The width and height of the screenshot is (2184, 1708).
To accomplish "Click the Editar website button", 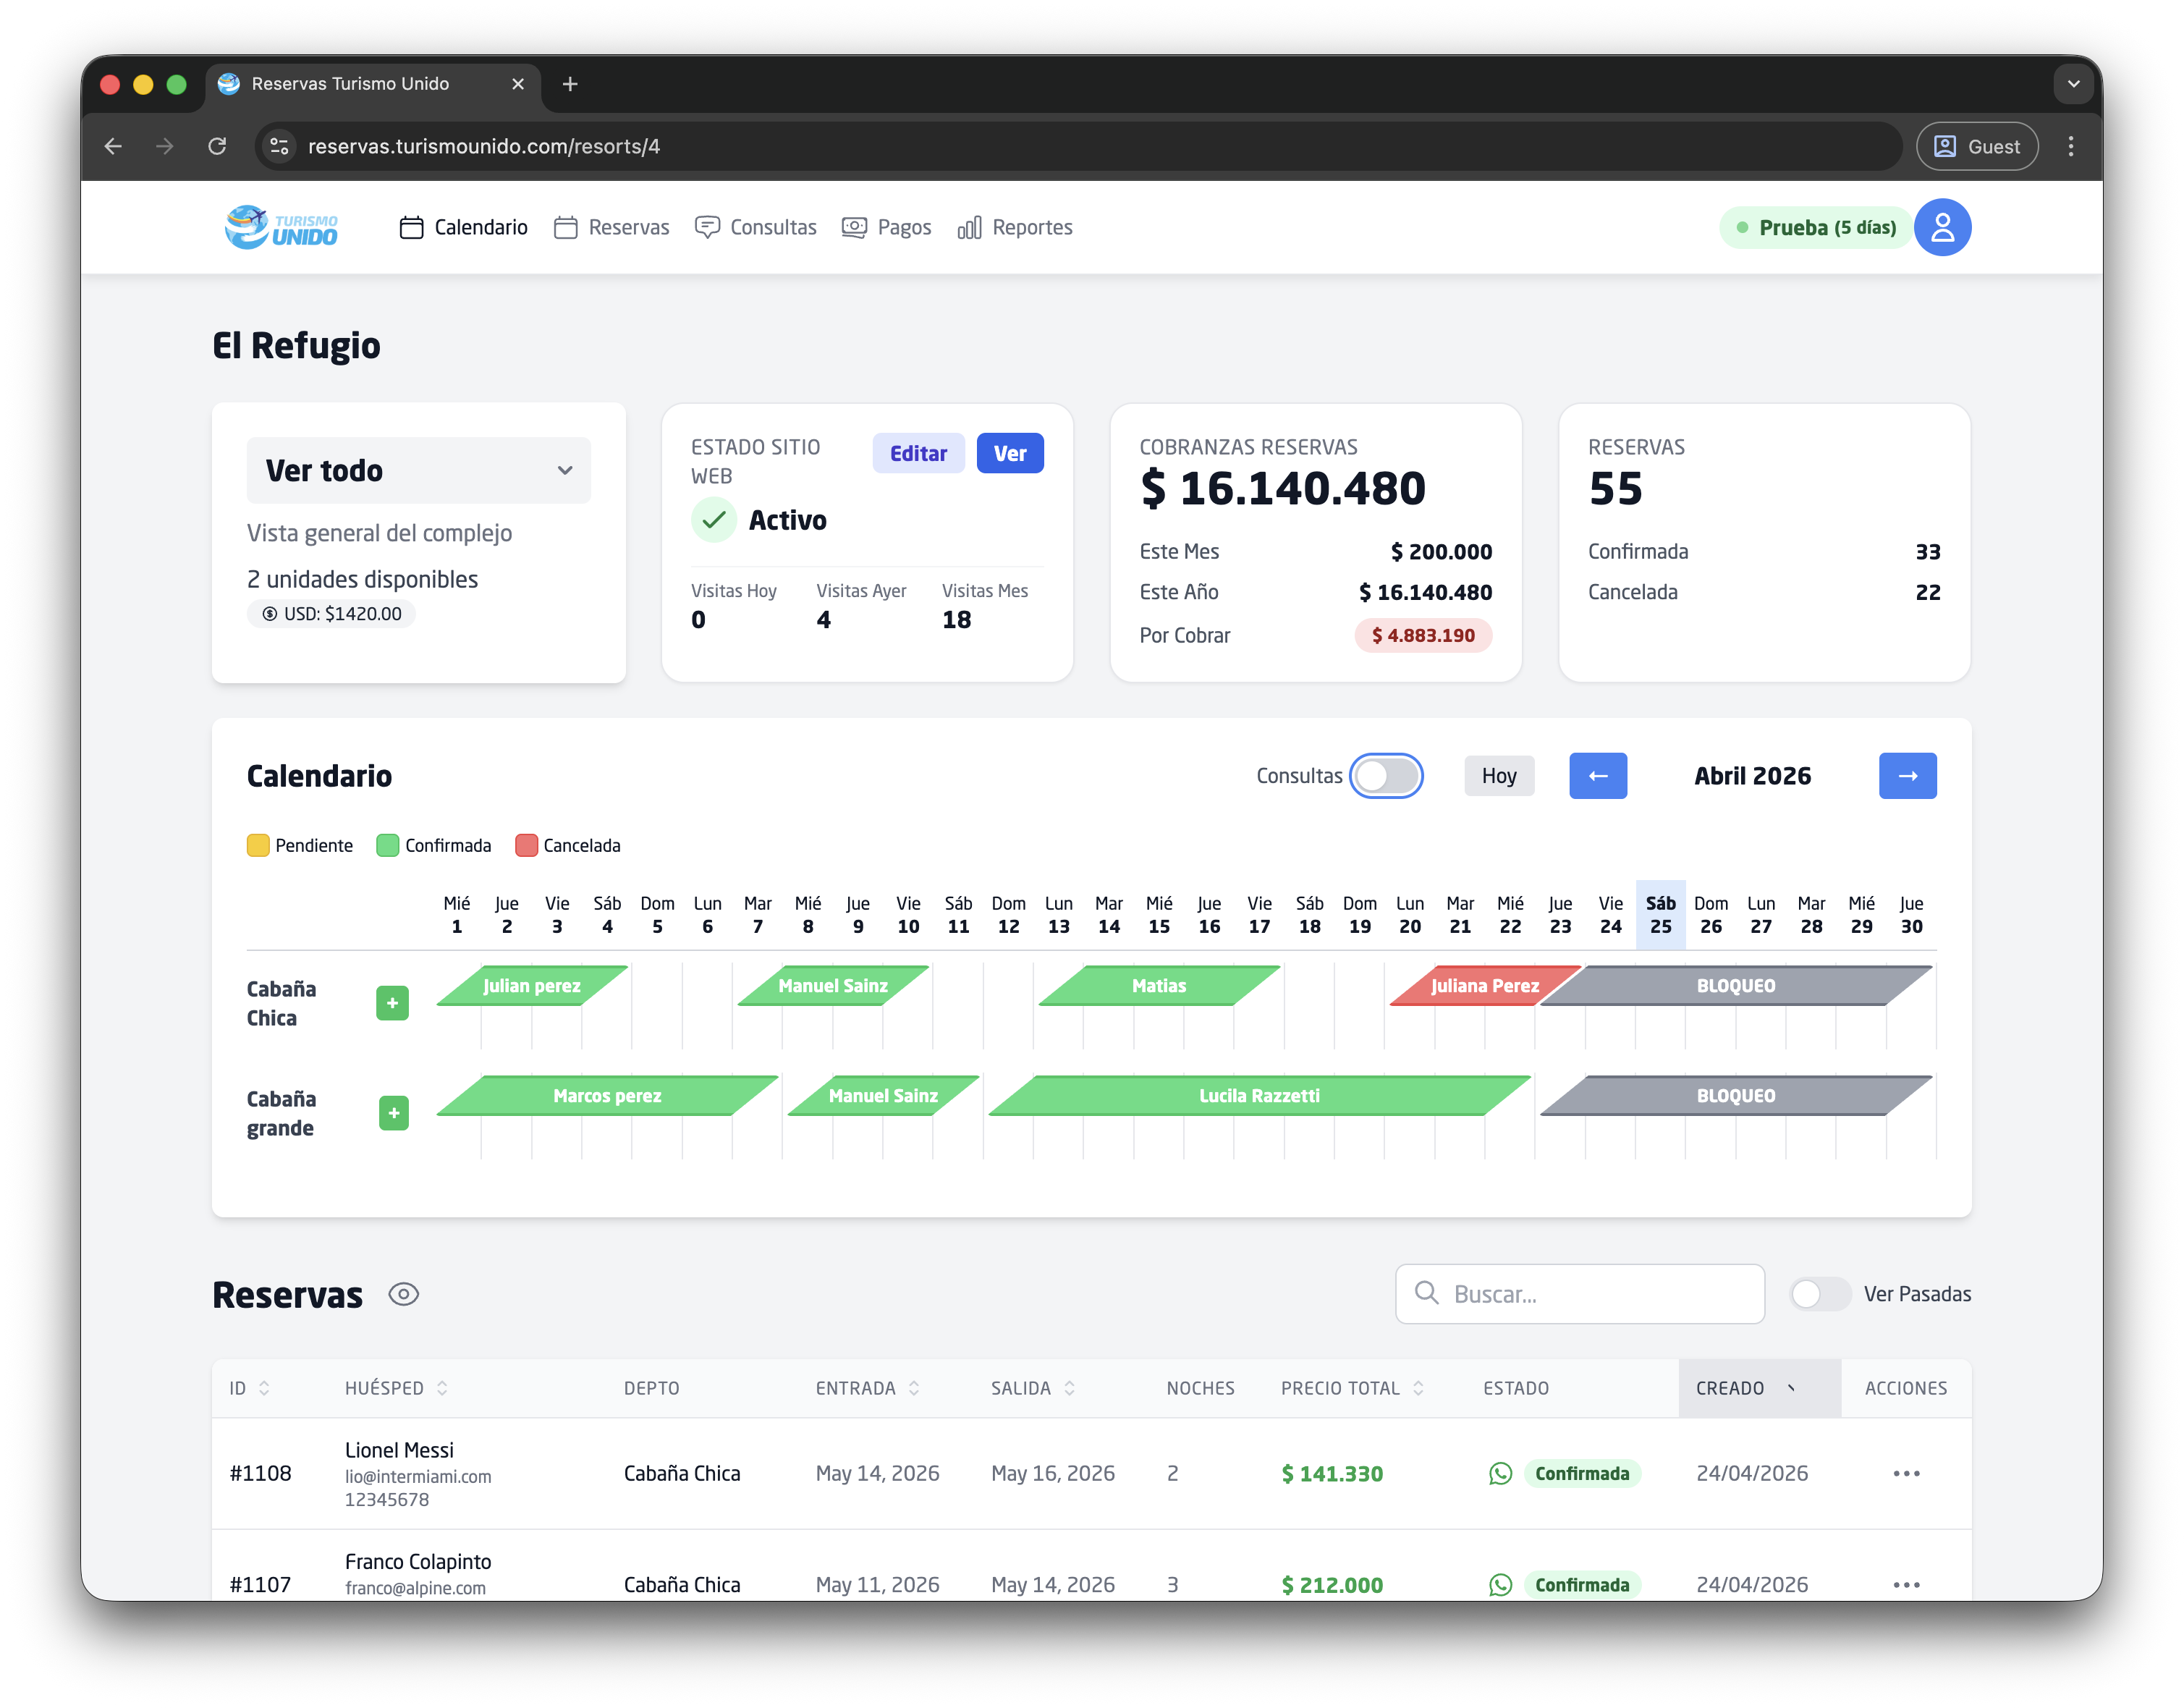I will (917, 454).
